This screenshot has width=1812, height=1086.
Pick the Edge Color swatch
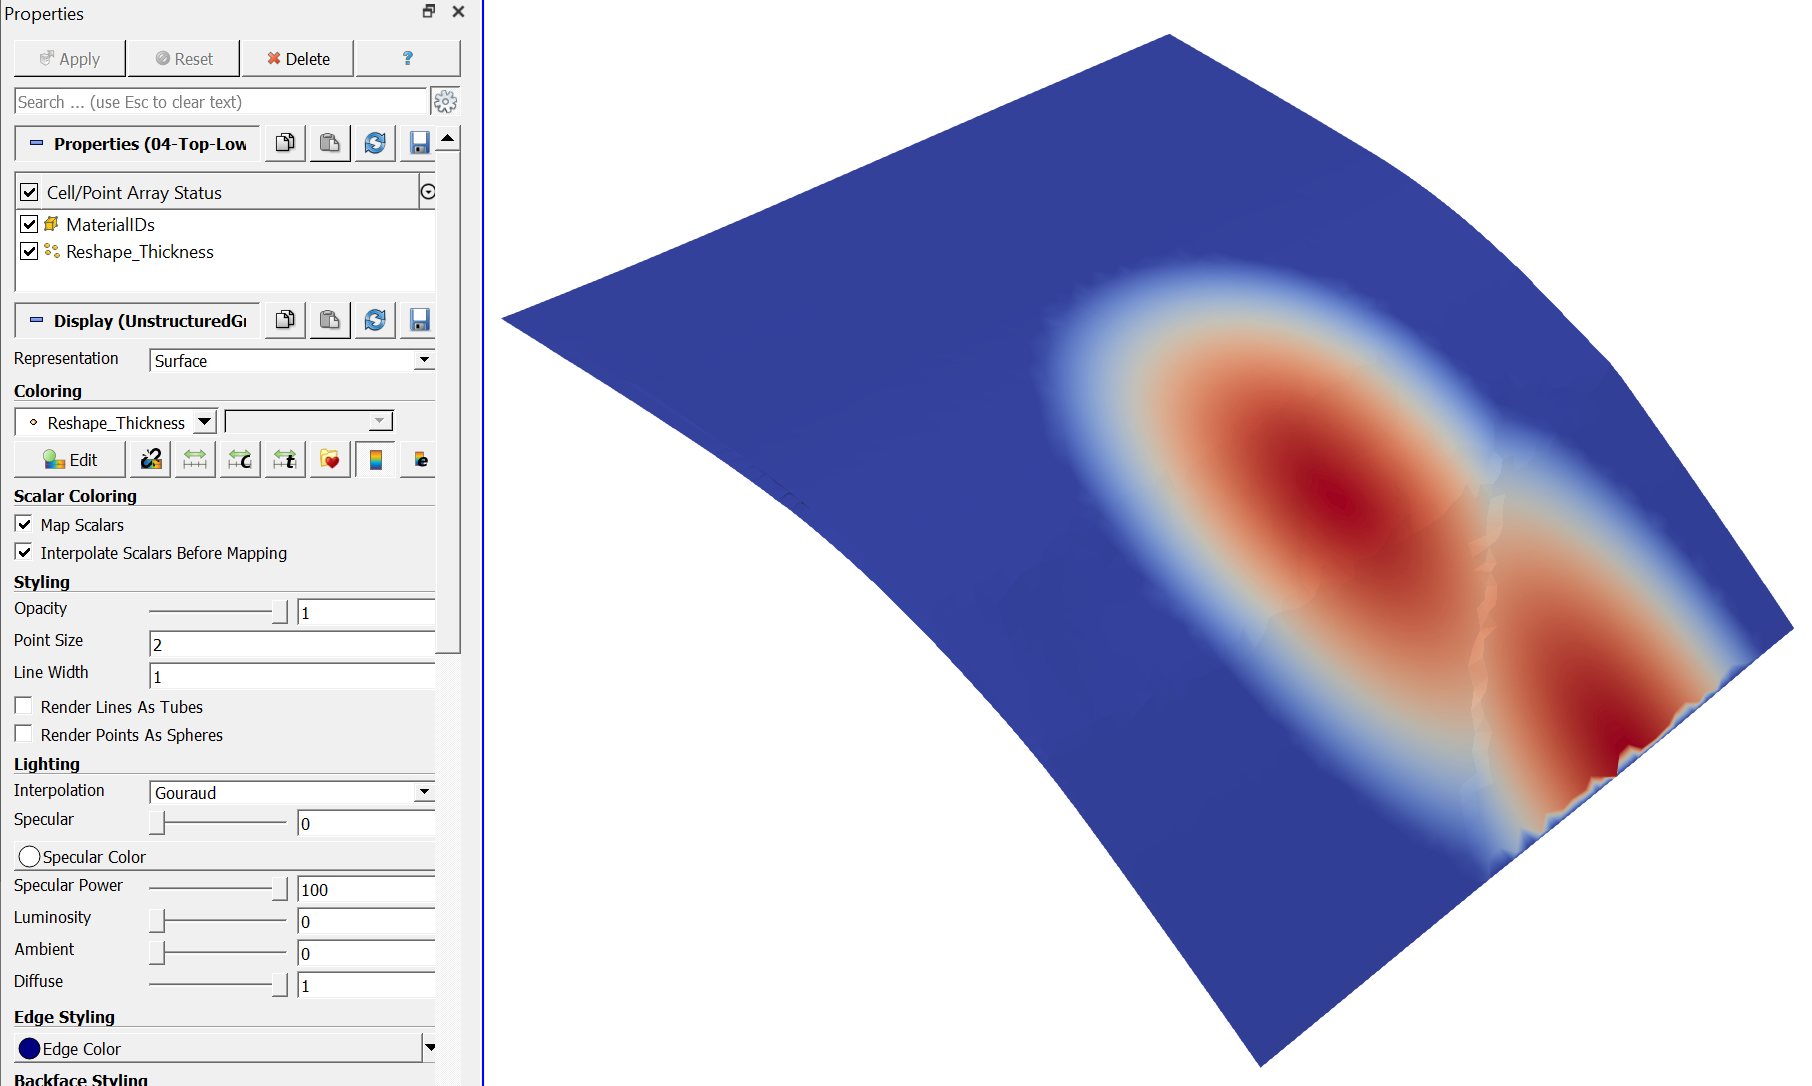coord(29,1048)
